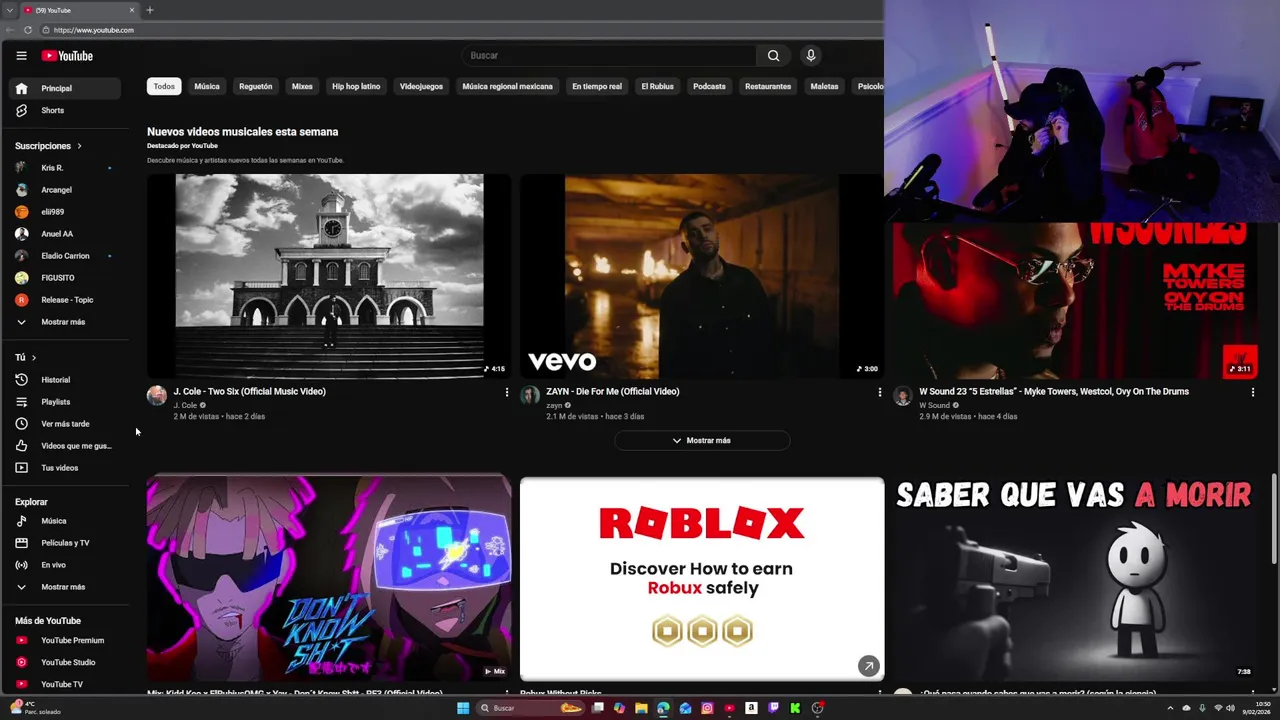Select the Mixes filter chip

pos(302,86)
